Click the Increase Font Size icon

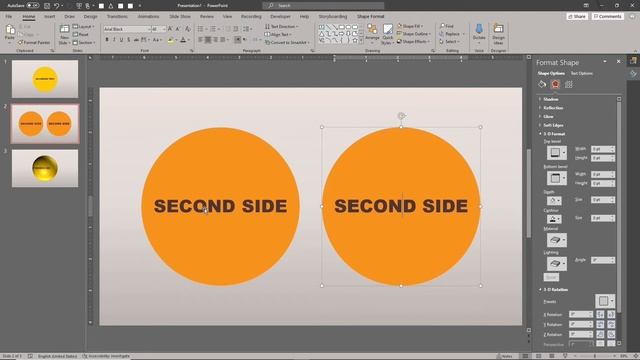171,29
